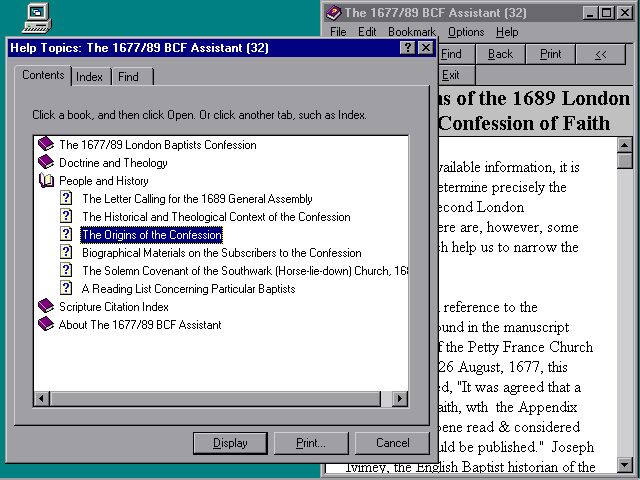Click the Find toolbar button in BCF Assistant window
Viewport: 640px width, 480px height.
(456, 54)
